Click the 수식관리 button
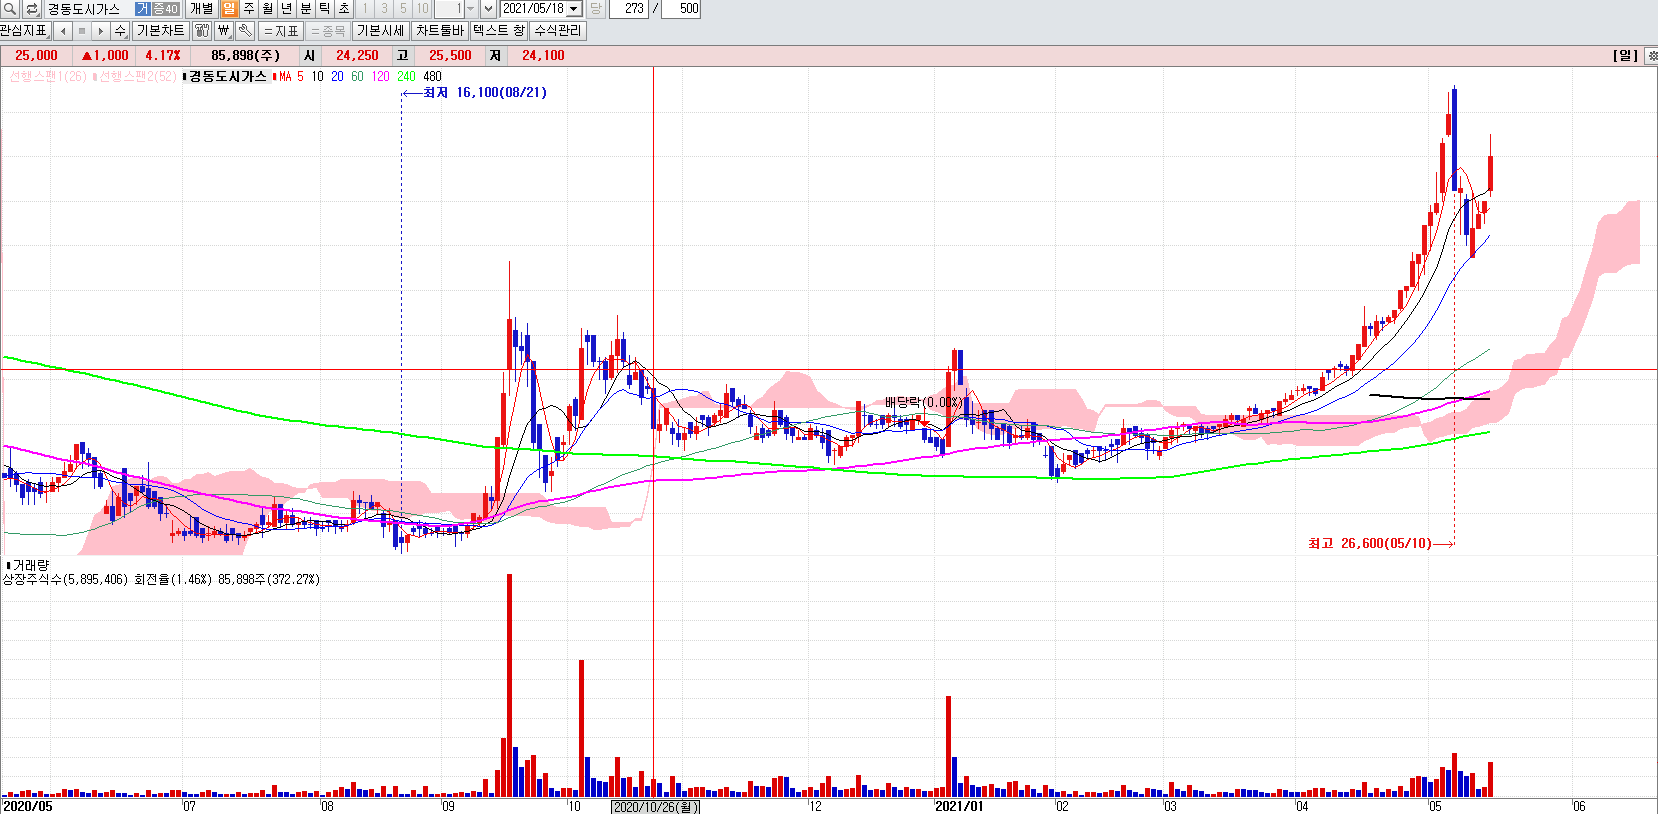The height and width of the screenshot is (814, 1658). pyautogui.click(x=558, y=31)
